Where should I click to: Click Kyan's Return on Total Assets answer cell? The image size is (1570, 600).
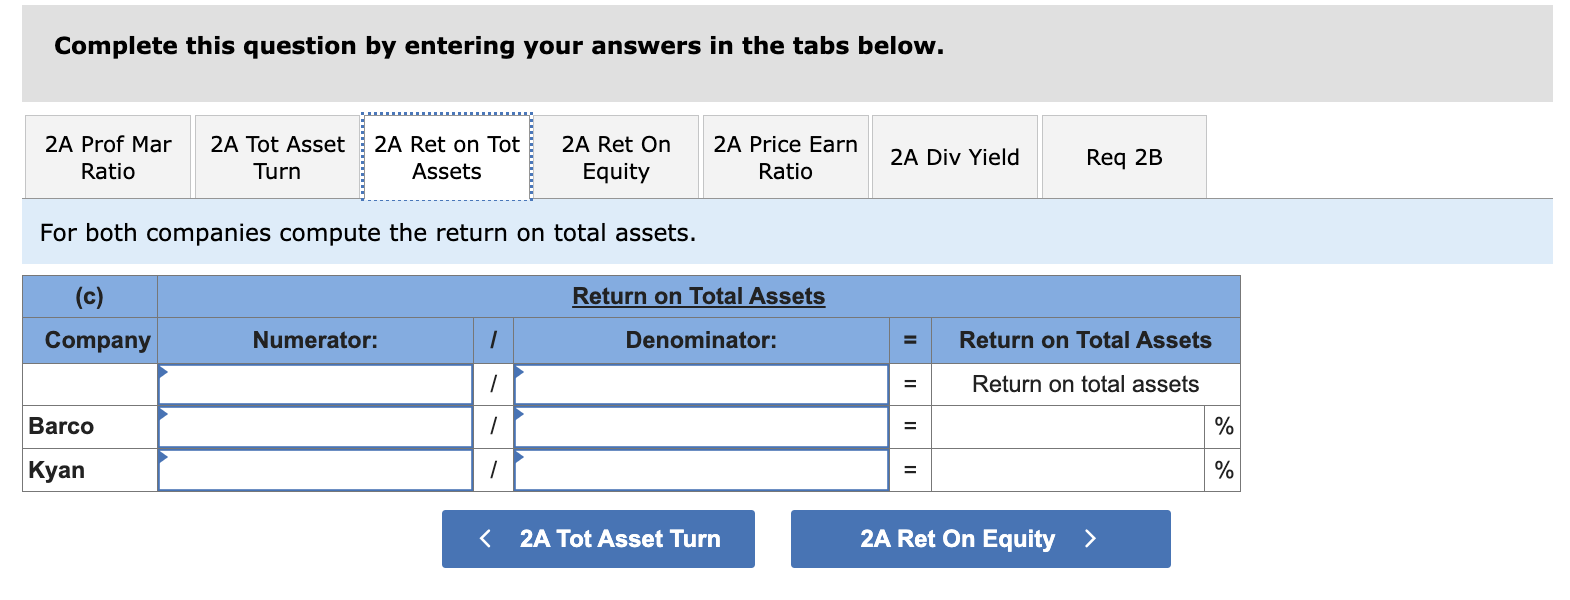tap(1068, 469)
